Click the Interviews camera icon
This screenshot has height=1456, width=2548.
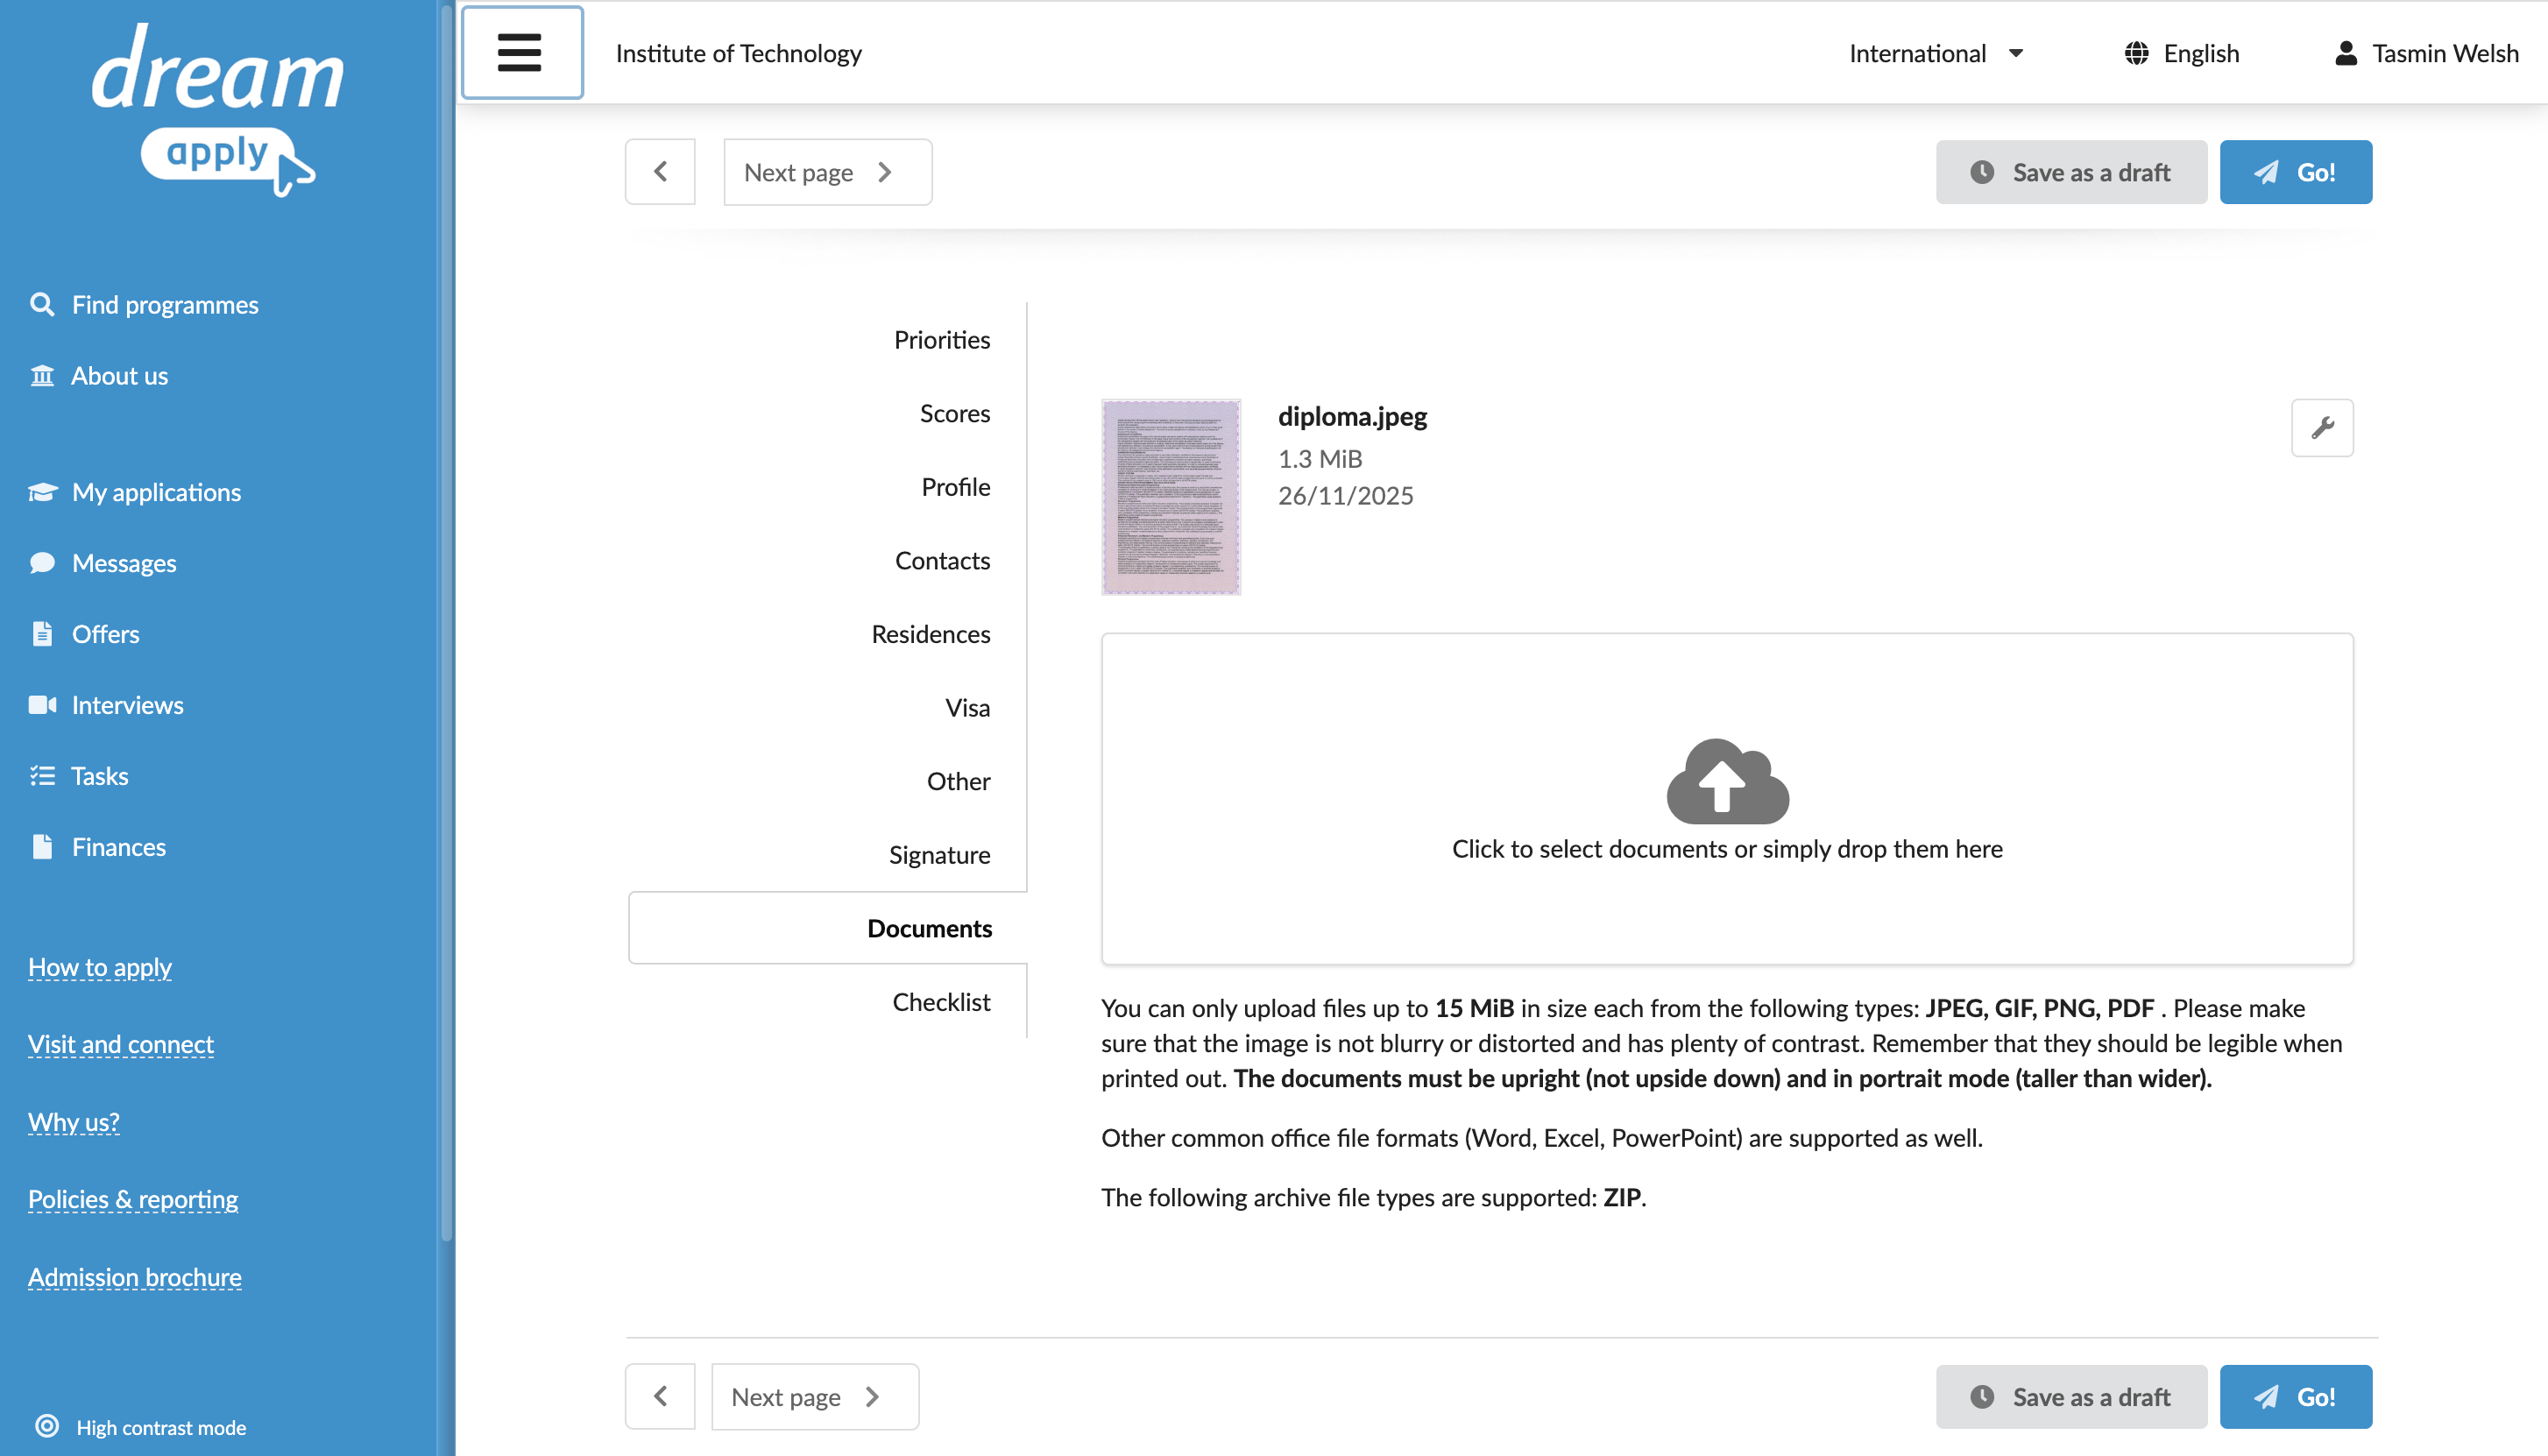coord(42,705)
